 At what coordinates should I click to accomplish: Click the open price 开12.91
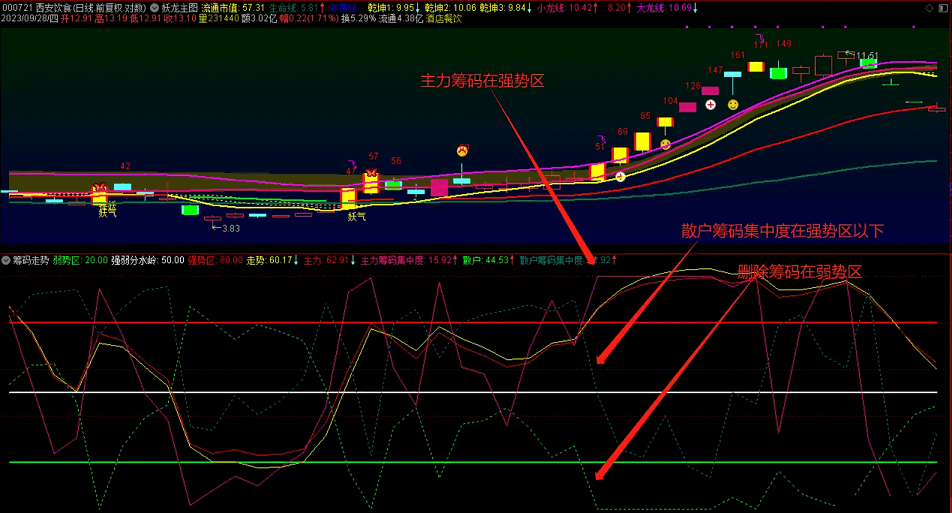[x=76, y=19]
